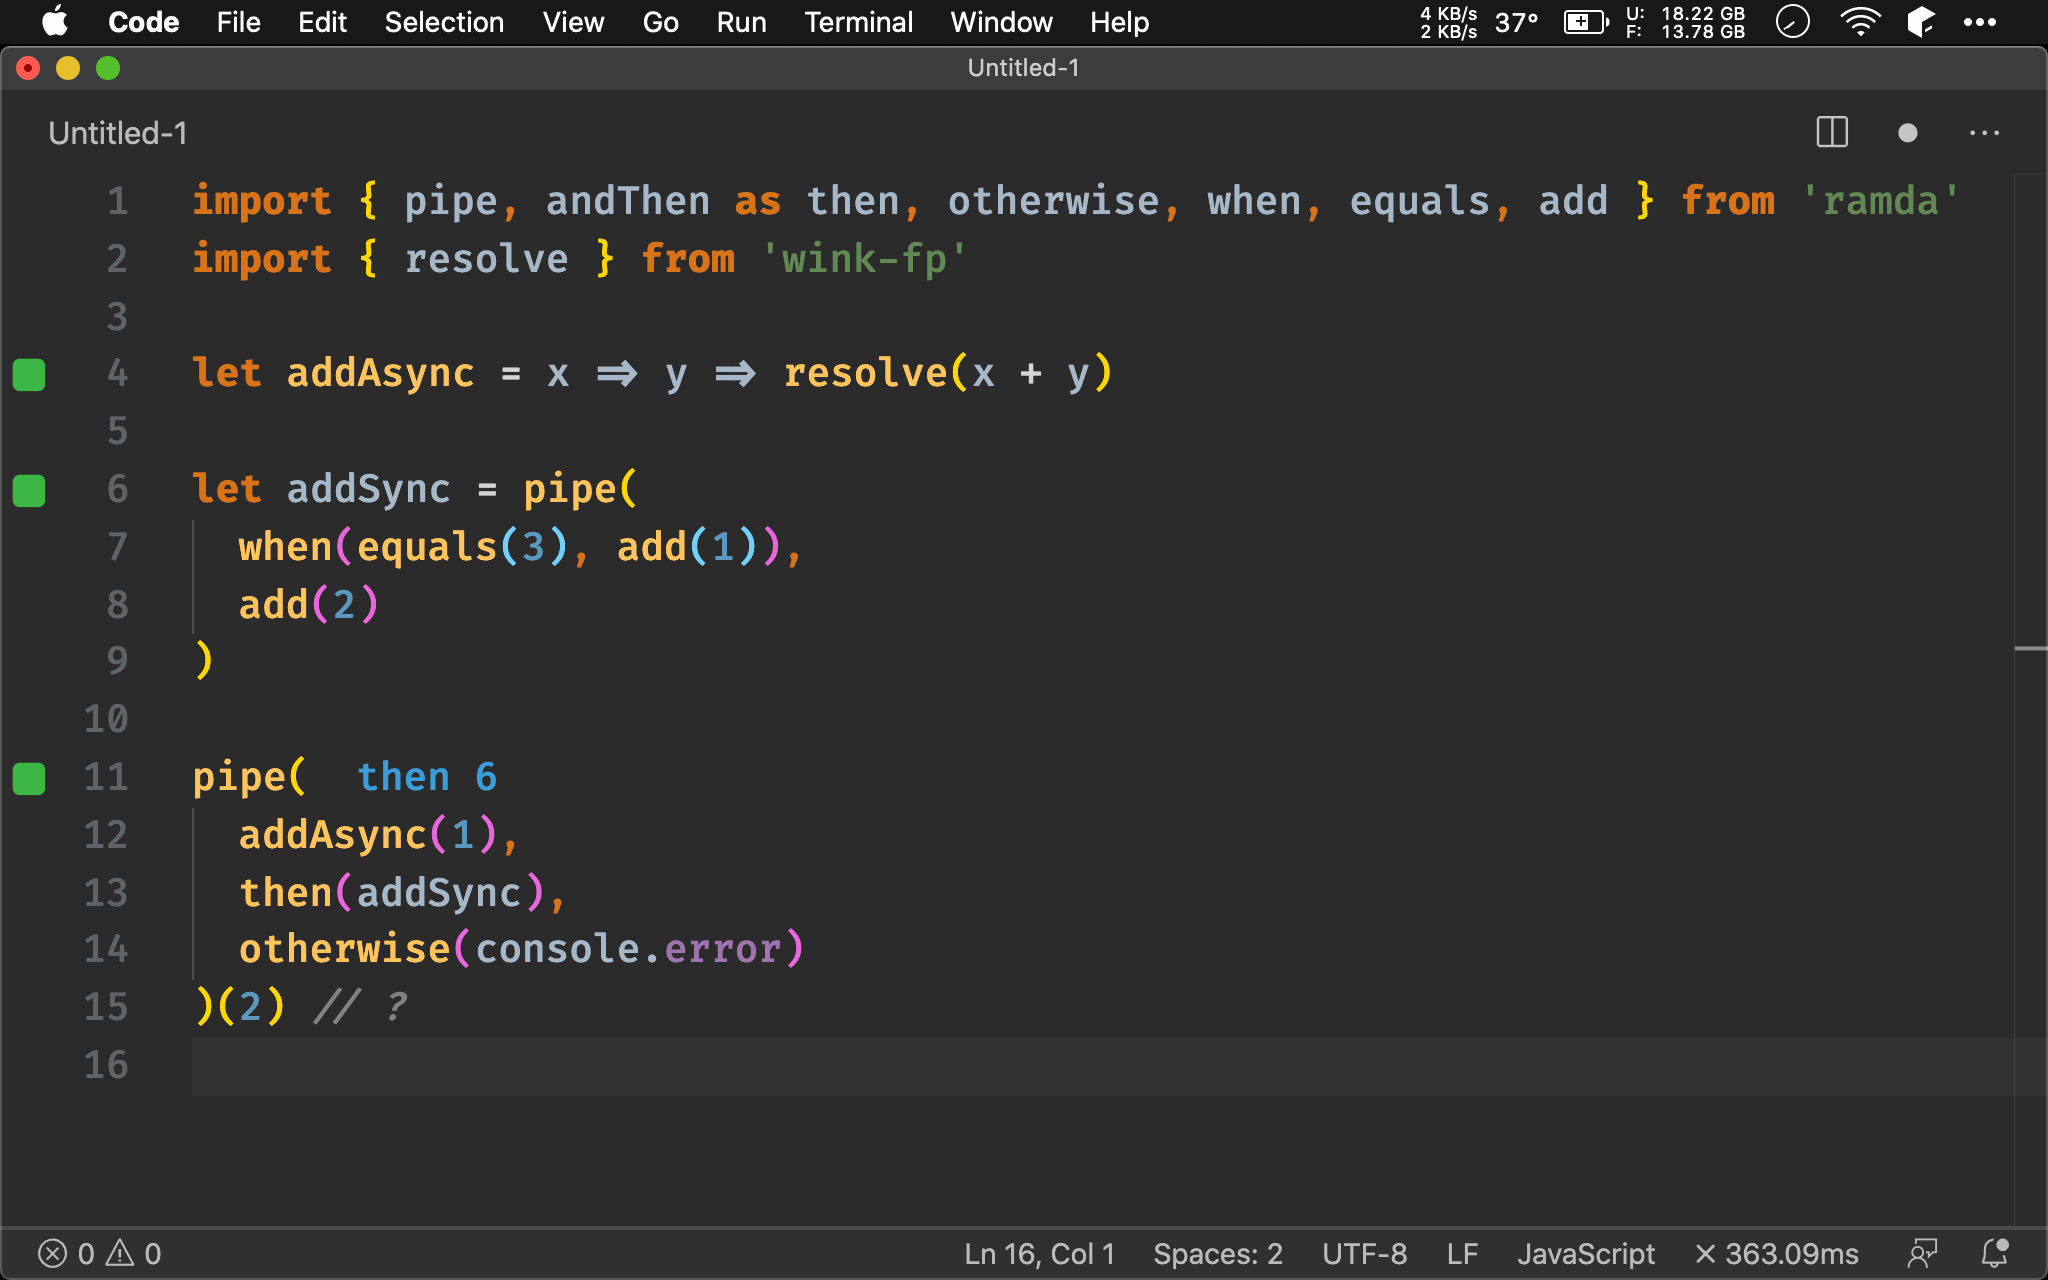The width and height of the screenshot is (2048, 1280).
Task: Click the battery icon in menu bar
Action: (1586, 22)
